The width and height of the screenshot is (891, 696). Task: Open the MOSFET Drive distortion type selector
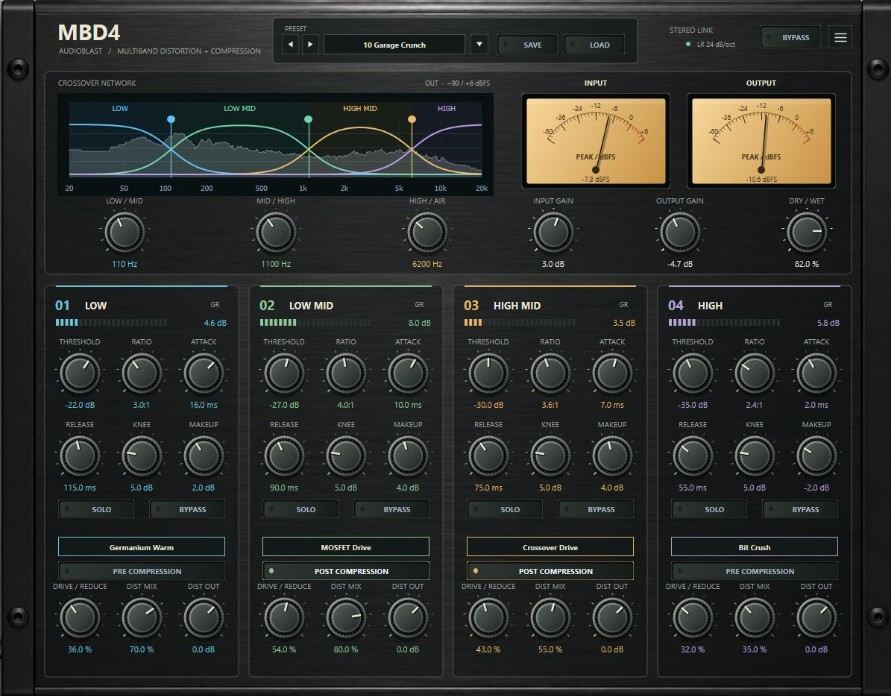(345, 547)
